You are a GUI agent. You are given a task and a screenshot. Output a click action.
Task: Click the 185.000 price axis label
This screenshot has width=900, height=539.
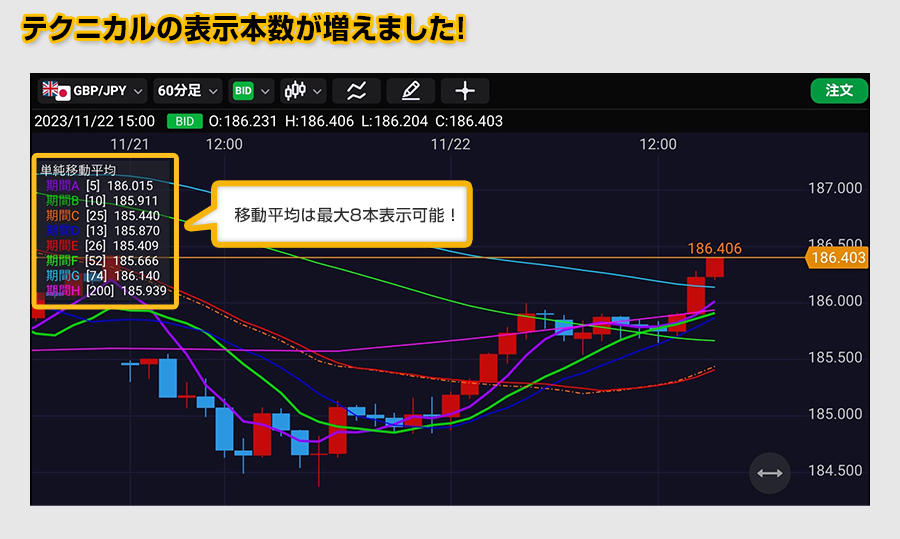[835, 414]
